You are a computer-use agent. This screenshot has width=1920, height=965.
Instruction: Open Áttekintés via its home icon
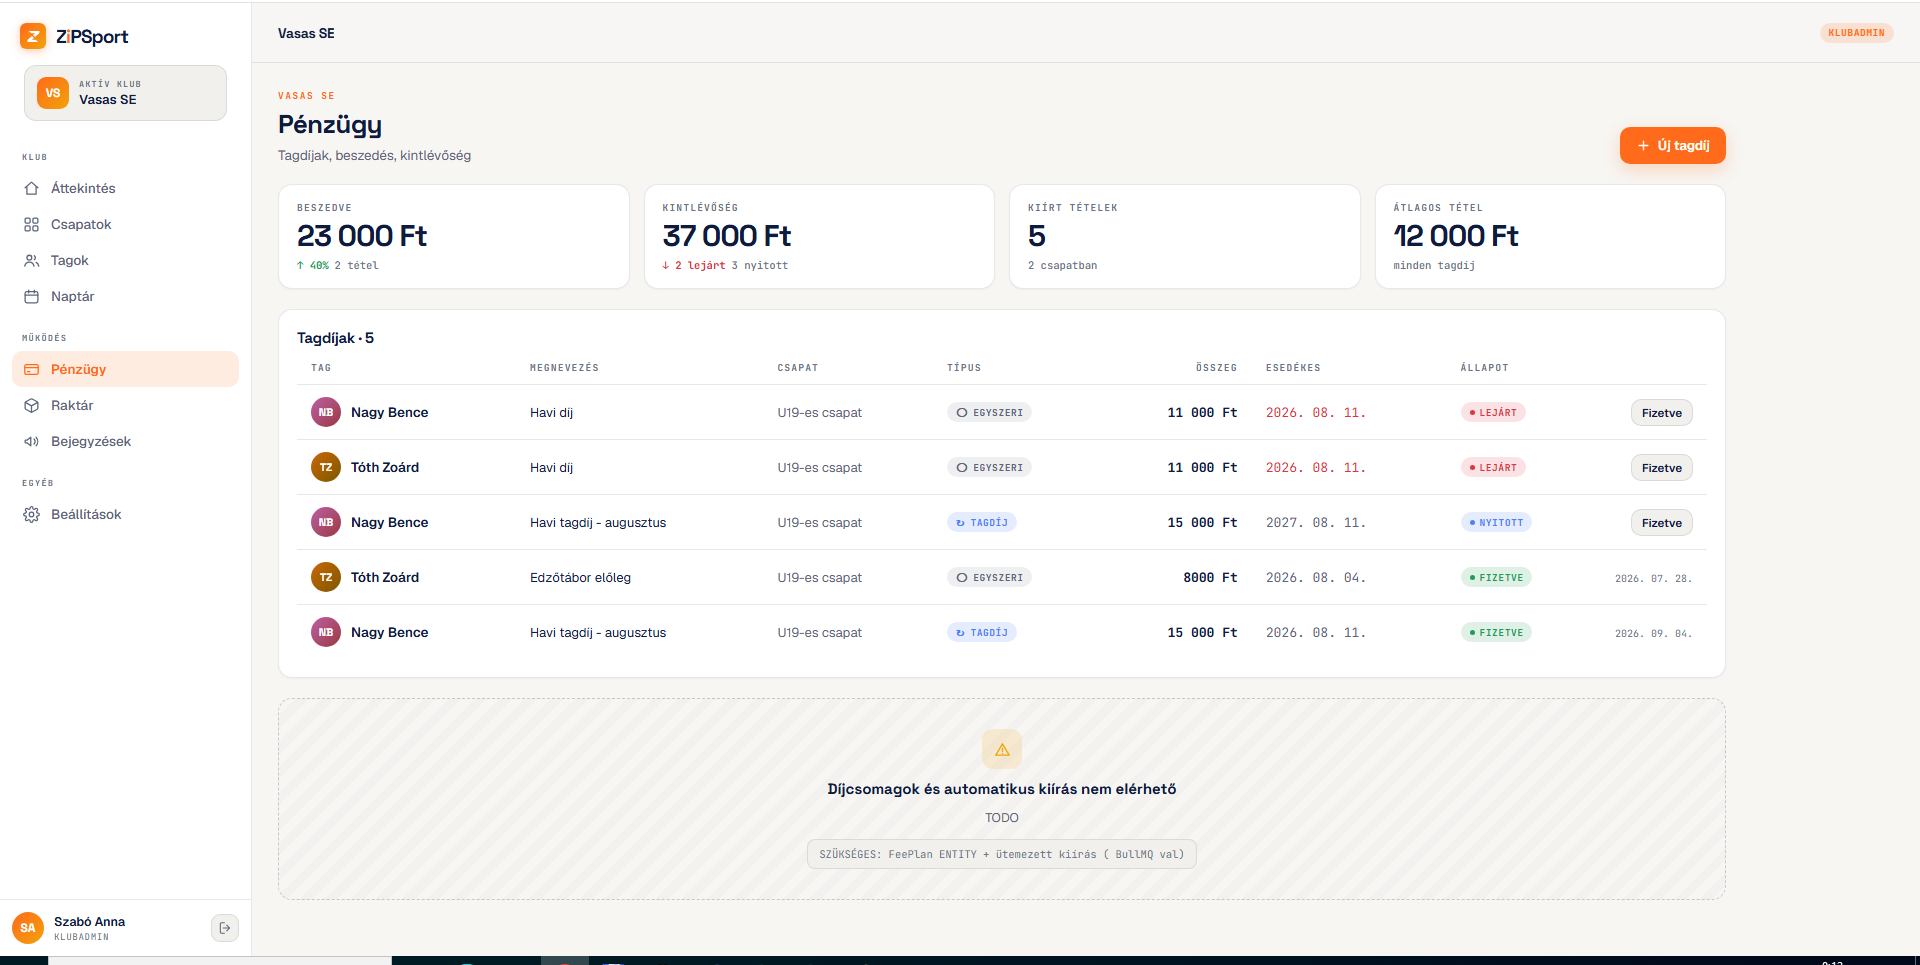(x=32, y=188)
